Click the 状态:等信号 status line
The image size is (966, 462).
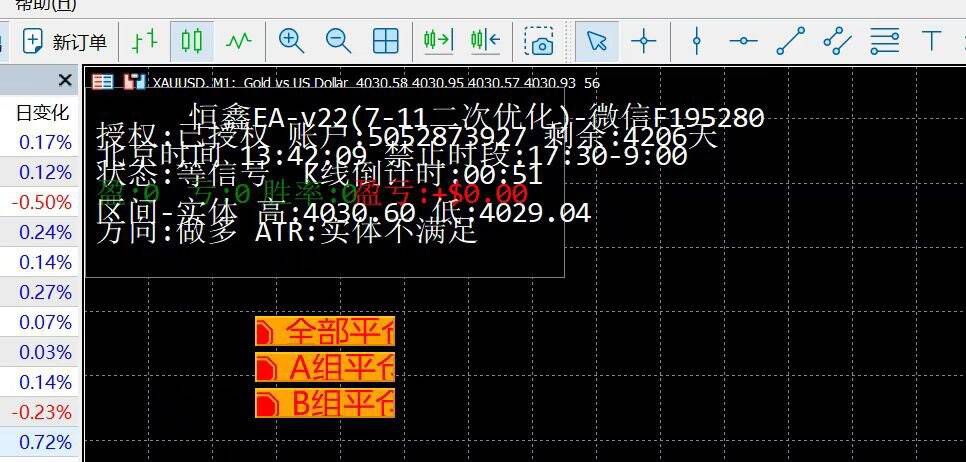[x=319, y=174]
